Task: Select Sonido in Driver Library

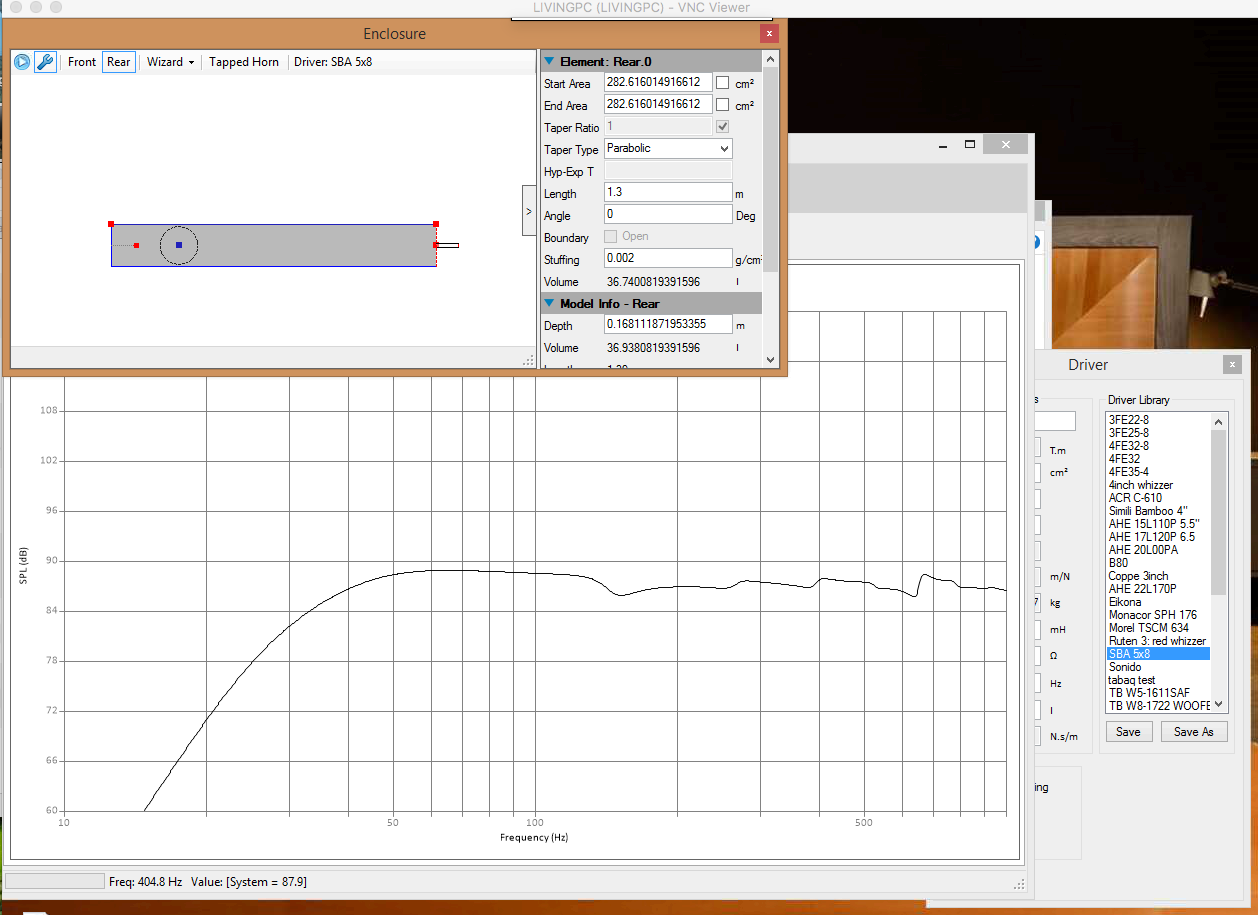Action: pyautogui.click(x=1125, y=667)
